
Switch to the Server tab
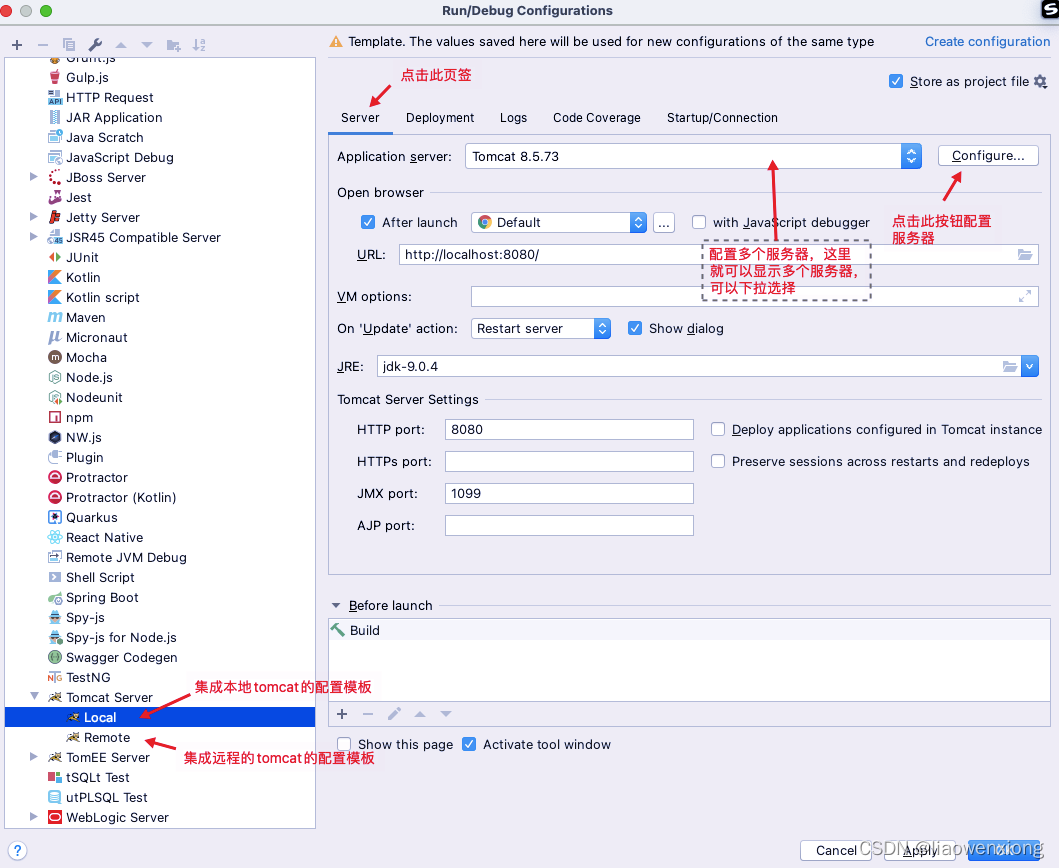360,118
